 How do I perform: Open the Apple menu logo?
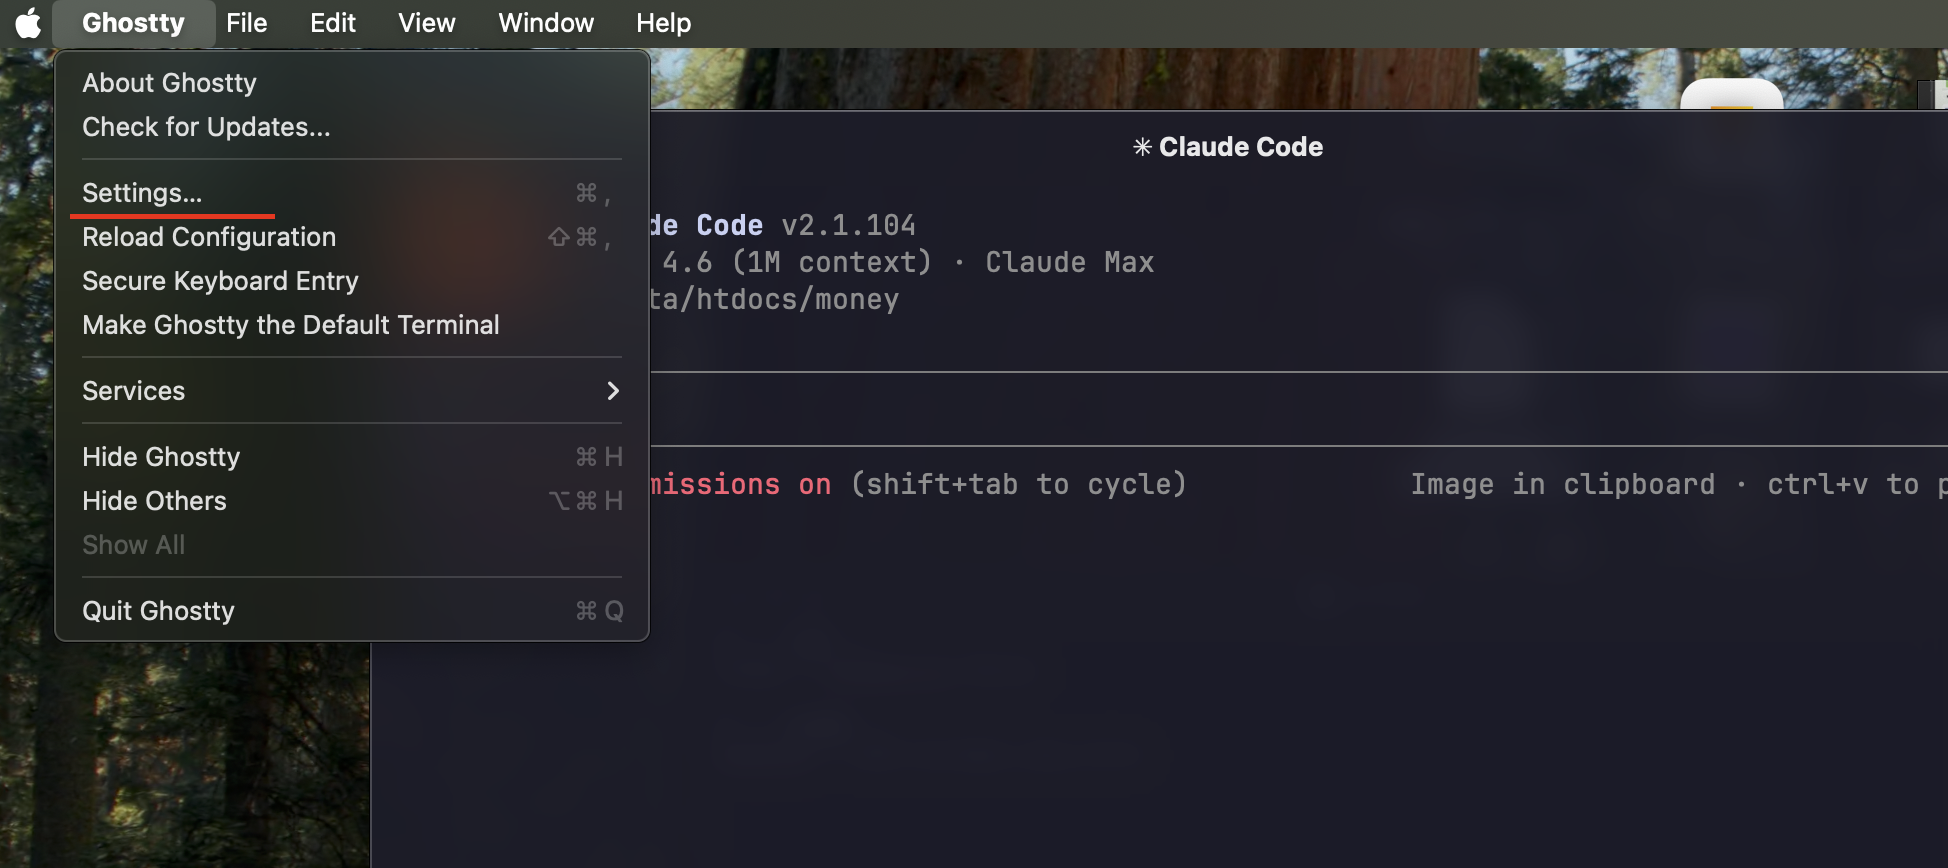click(x=28, y=23)
